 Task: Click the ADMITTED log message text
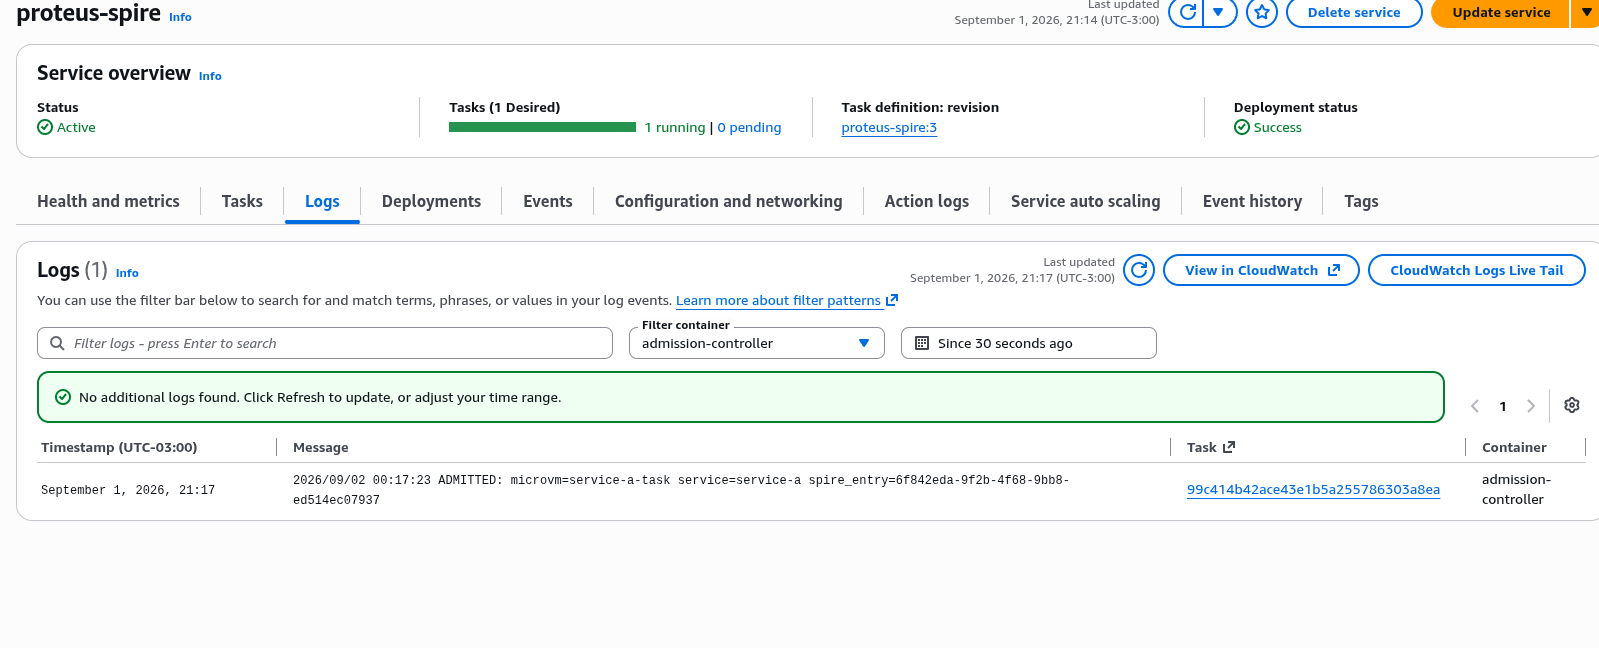pos(681,490)
